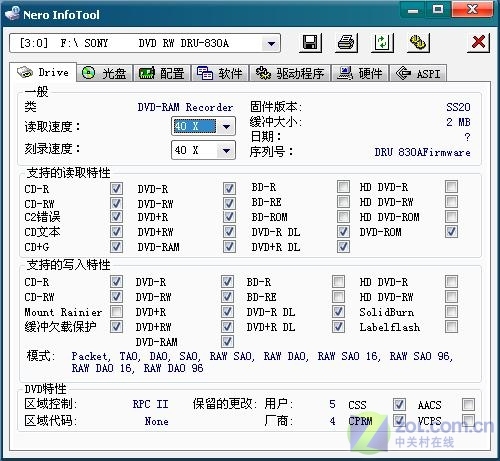Click the Print icon in the toolbar
Screen dimensions: 500x461
pos(346,43)
